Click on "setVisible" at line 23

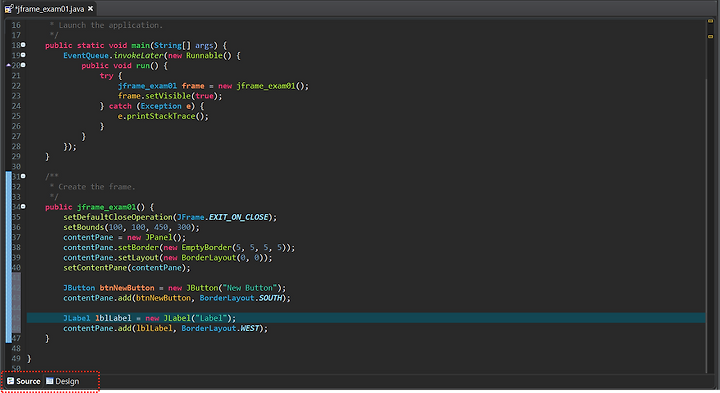click(x=168, y=96)
